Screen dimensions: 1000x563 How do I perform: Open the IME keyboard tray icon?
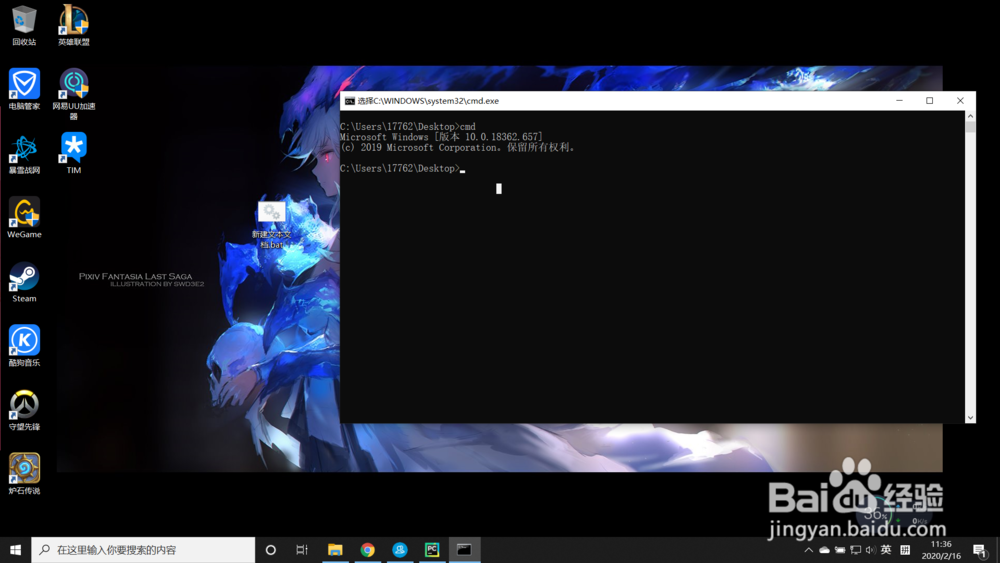905,550
